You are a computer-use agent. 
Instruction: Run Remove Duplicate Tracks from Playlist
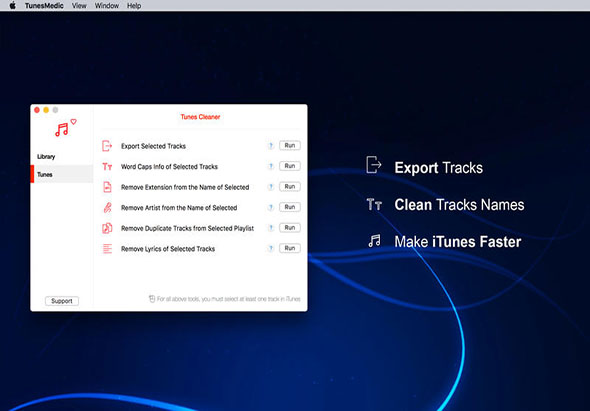click(x=290, y=227)
